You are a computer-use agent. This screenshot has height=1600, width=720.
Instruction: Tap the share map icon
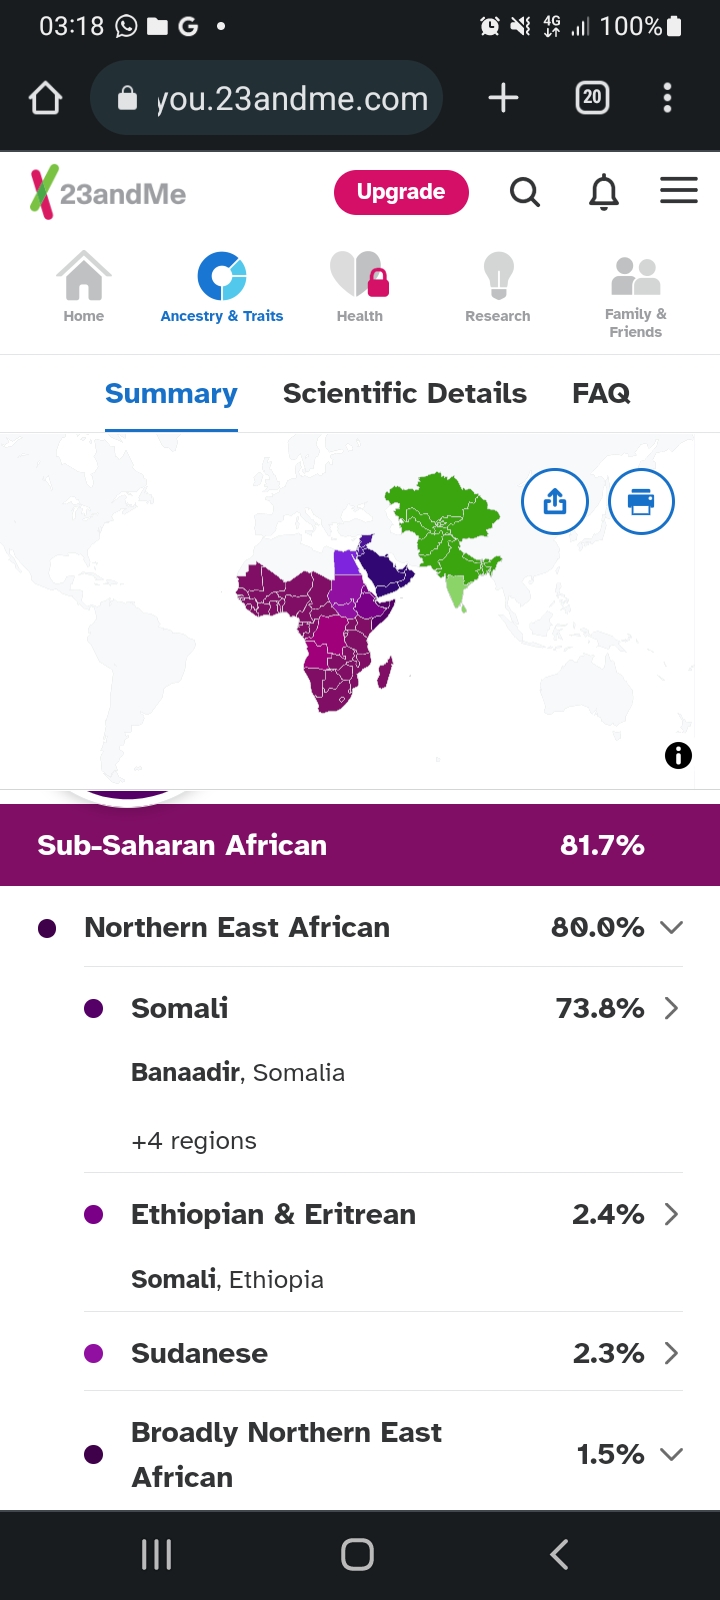click(555, 501)
